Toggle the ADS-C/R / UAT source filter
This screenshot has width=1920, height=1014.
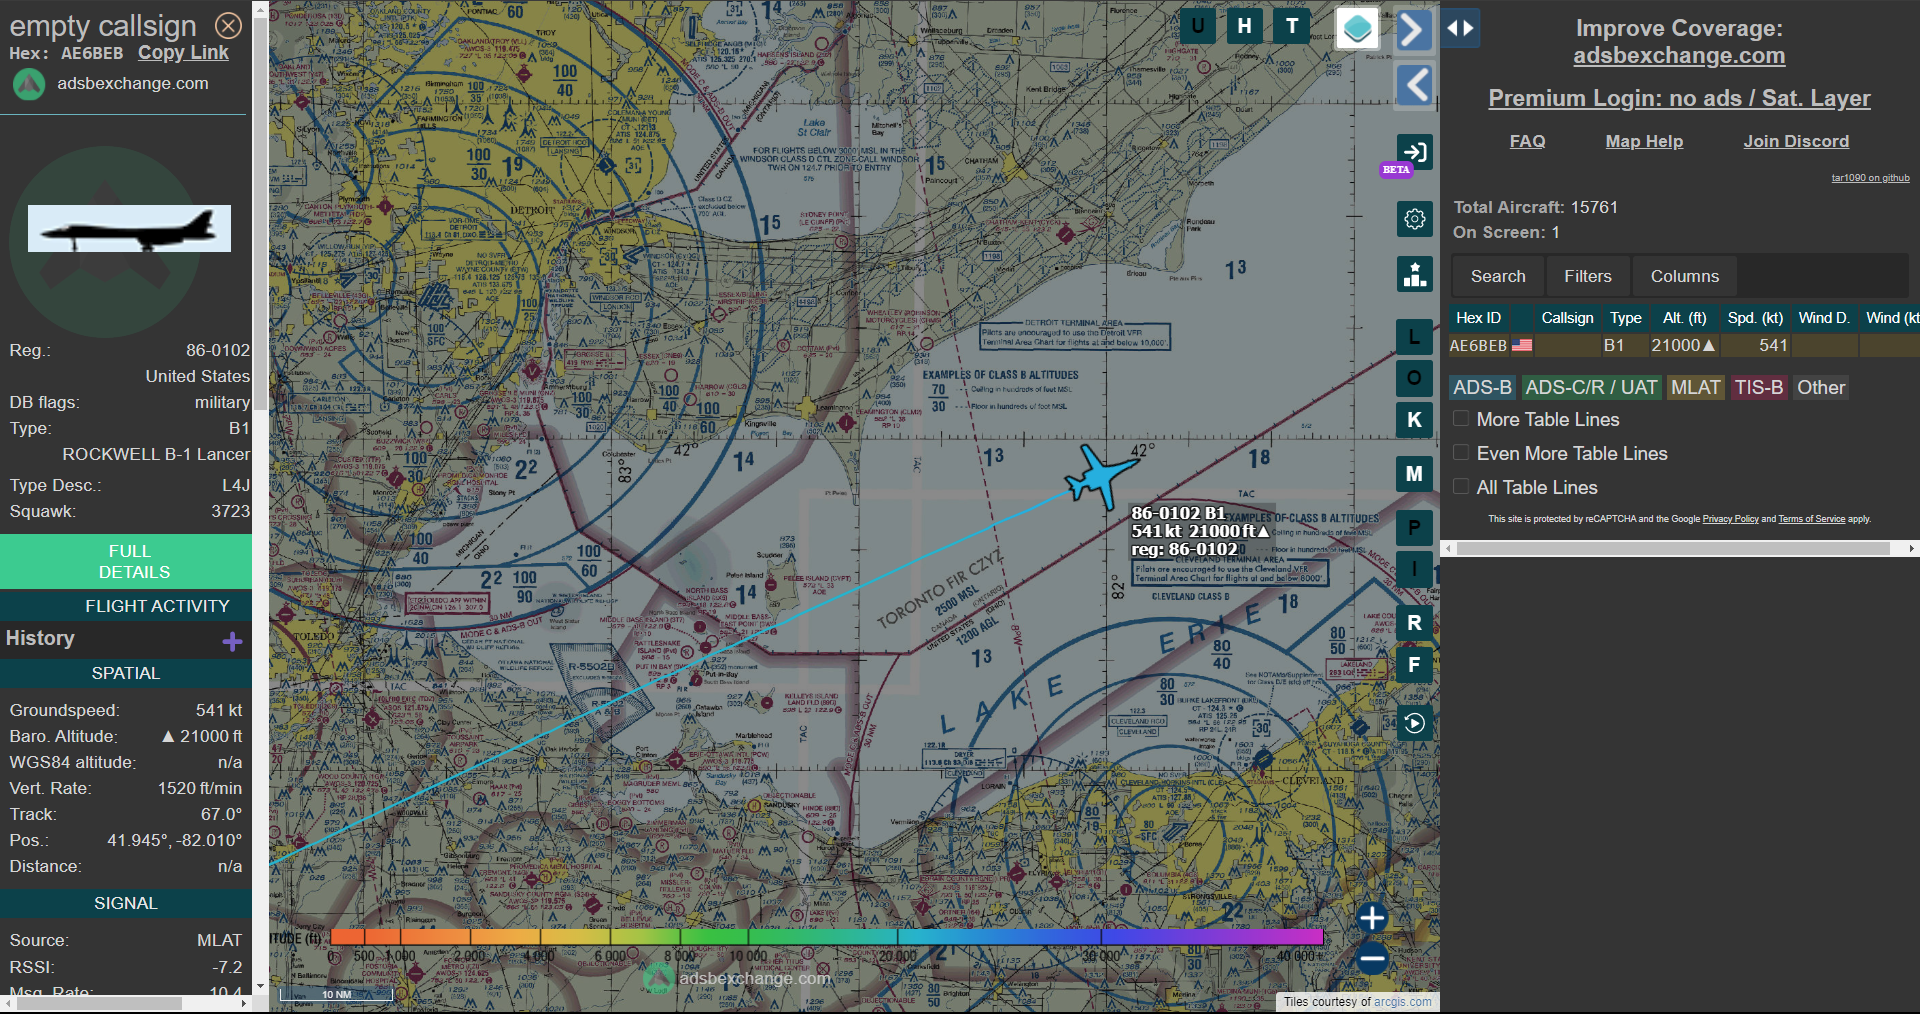(1591, 387)
